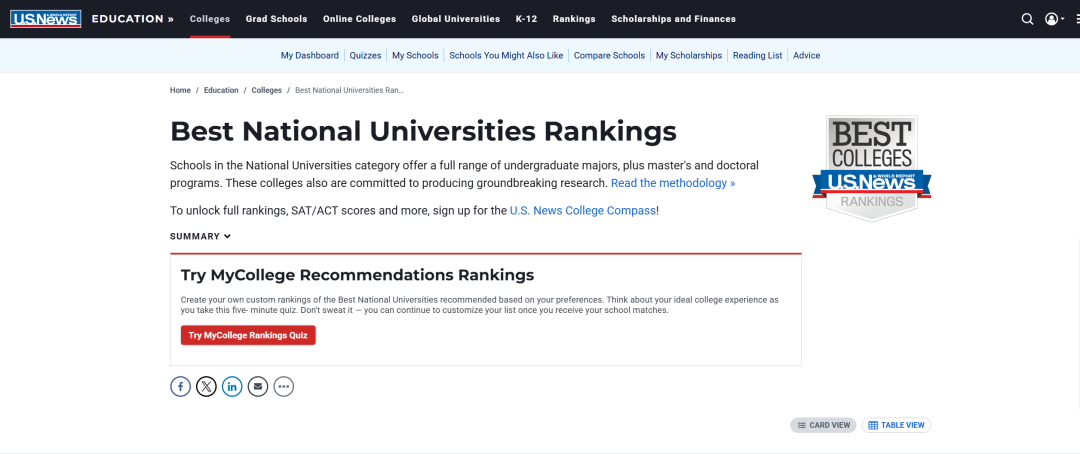Click the Best National Universities Rankings heading
Viewport: 1080px width, 454px height.
pyautogui.click(x=424, y=132)
